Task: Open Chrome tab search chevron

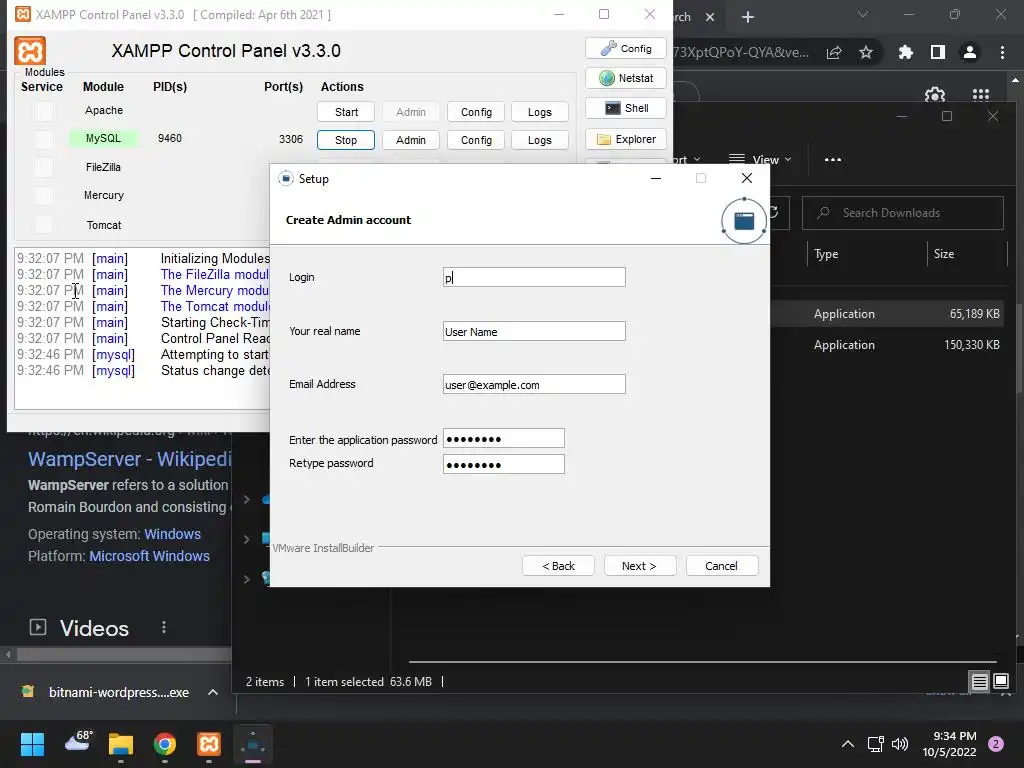Action: pyautogui.click(x=863, y=14)
